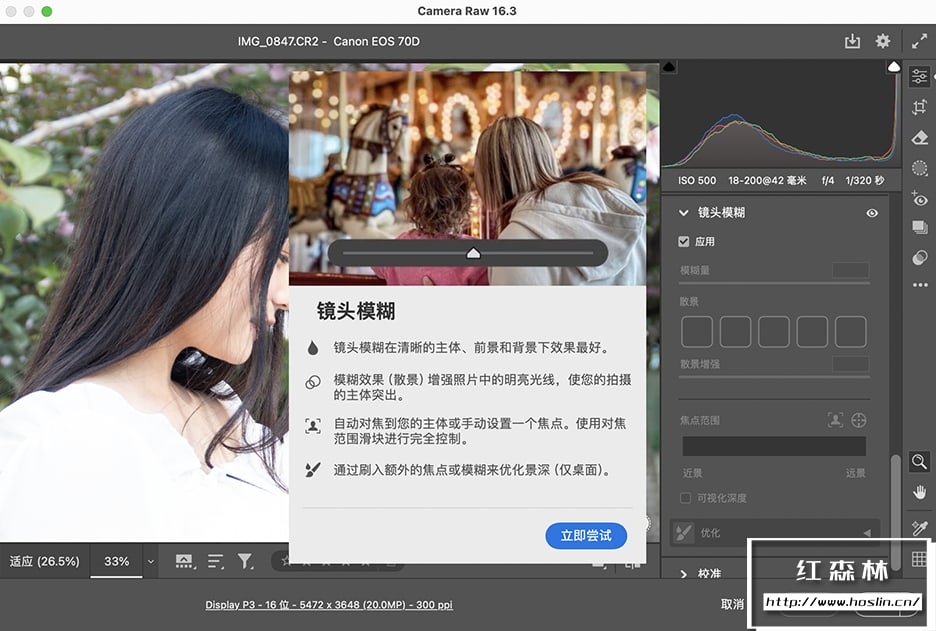Open the zoom percentage dropdown arrow
This screenshot has width=936, height=631.
tap(151, 562)
